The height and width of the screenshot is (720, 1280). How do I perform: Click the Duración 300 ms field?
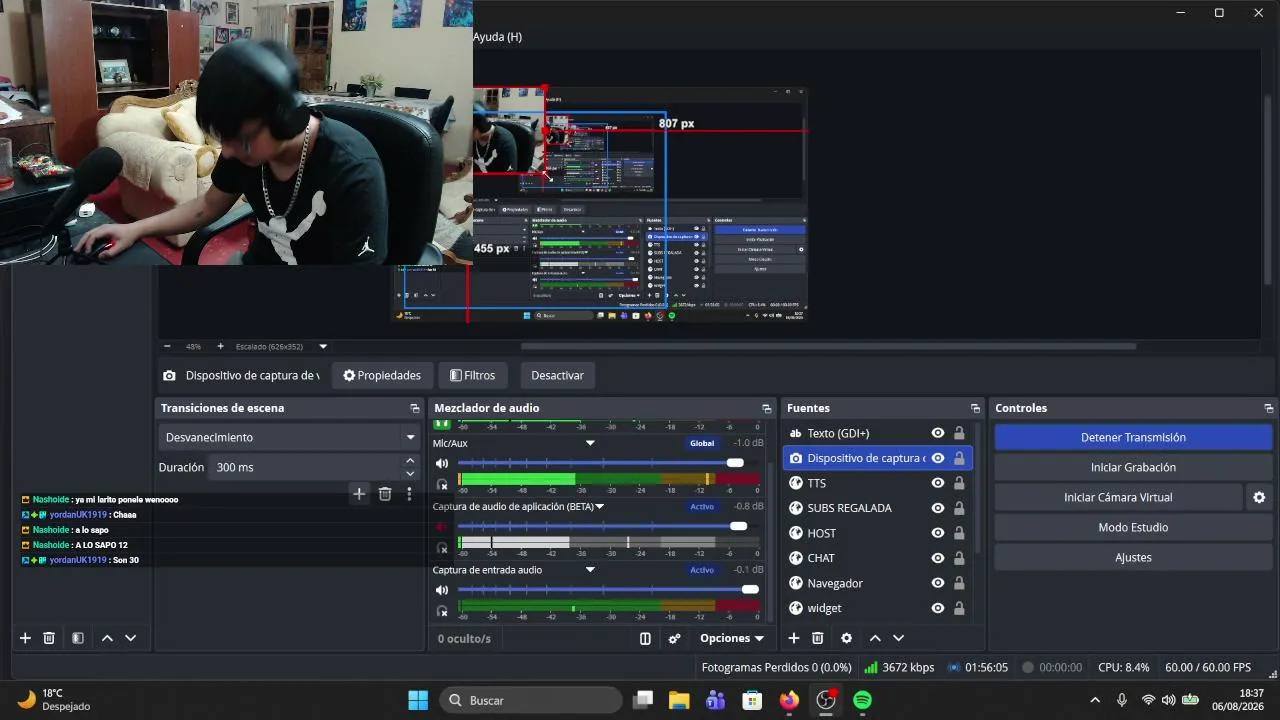tap(306, 467)
